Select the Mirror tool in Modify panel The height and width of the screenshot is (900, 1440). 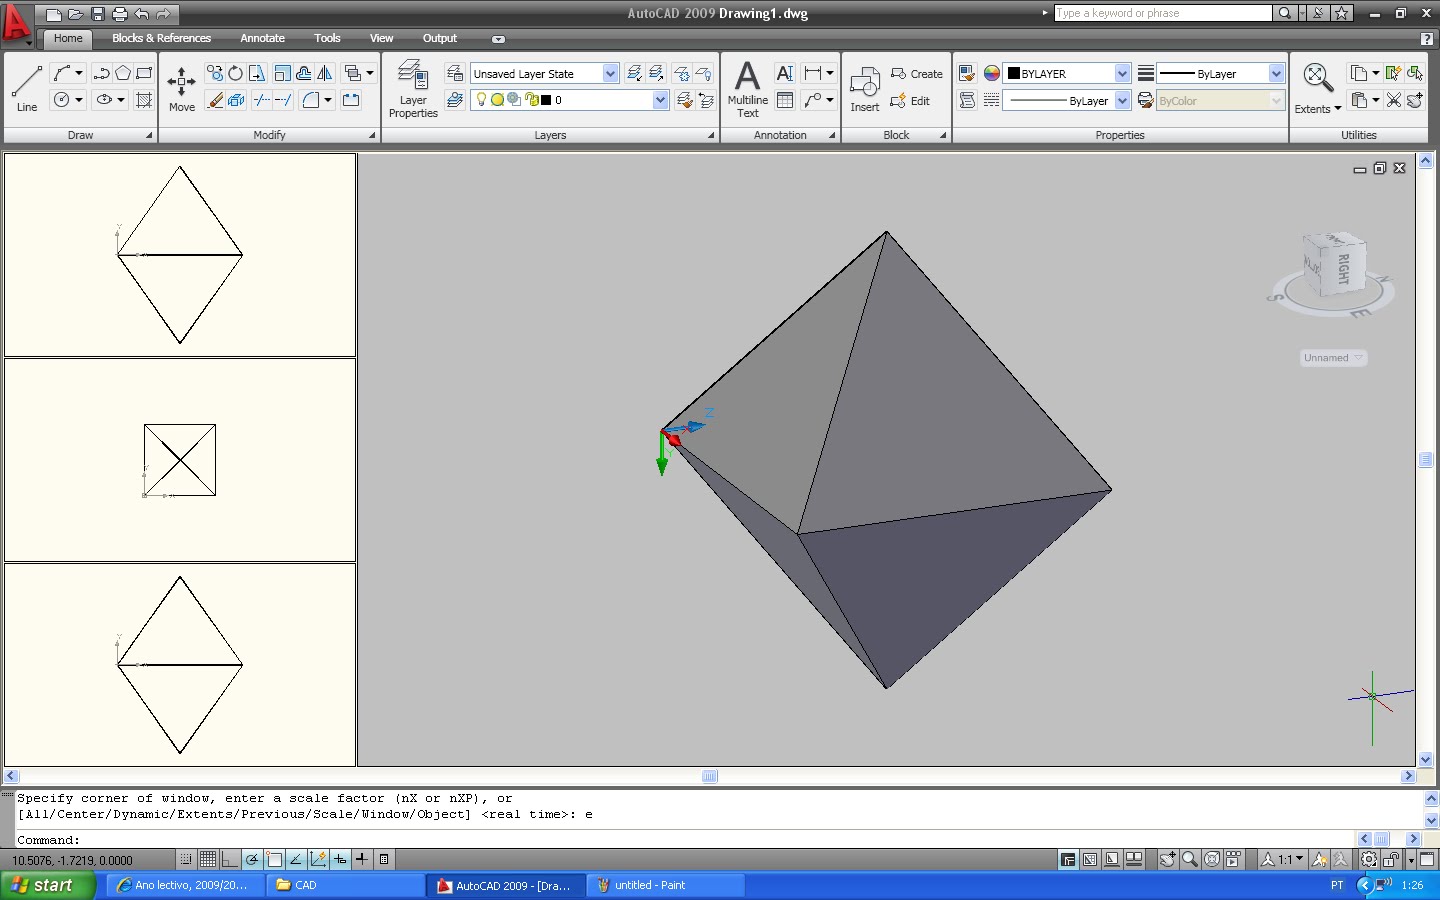coord(325,73)
